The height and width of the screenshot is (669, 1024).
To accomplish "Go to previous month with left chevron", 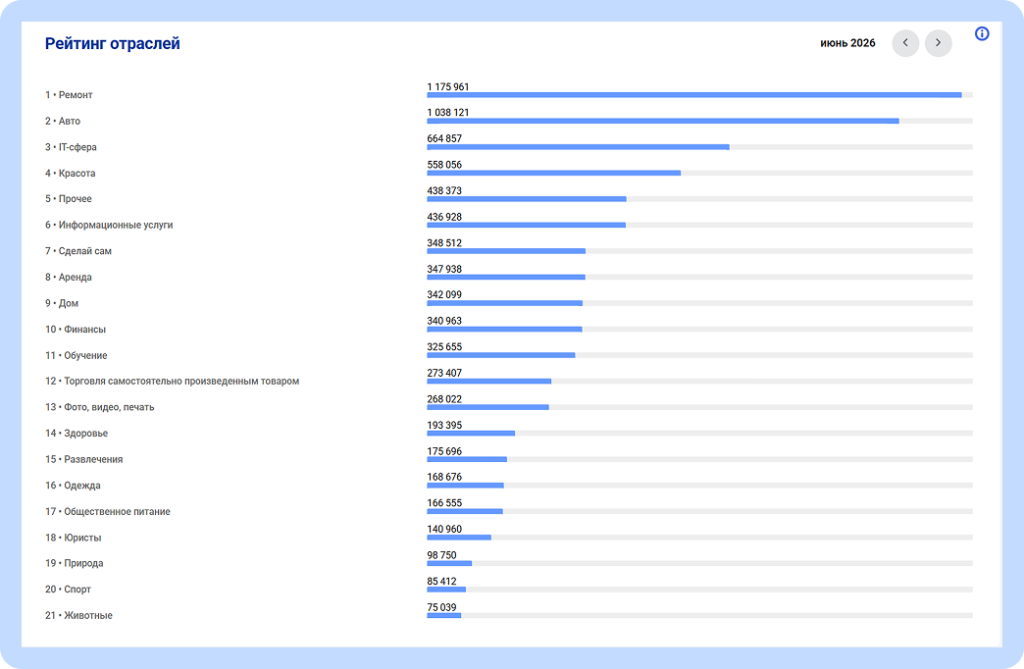I will [x=905, y=43].
